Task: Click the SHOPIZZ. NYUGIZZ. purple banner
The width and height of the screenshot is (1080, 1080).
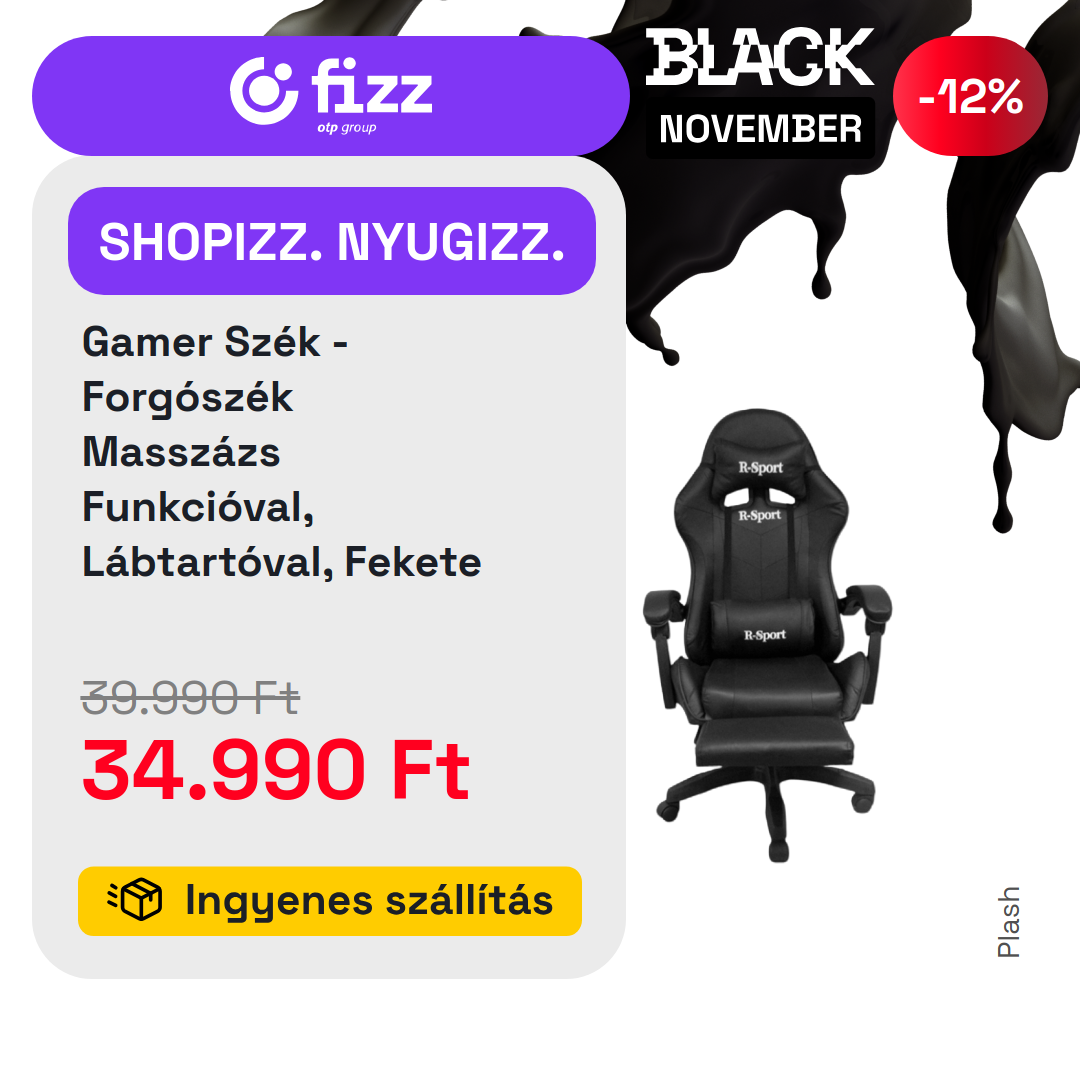Action: pos(332,241)
